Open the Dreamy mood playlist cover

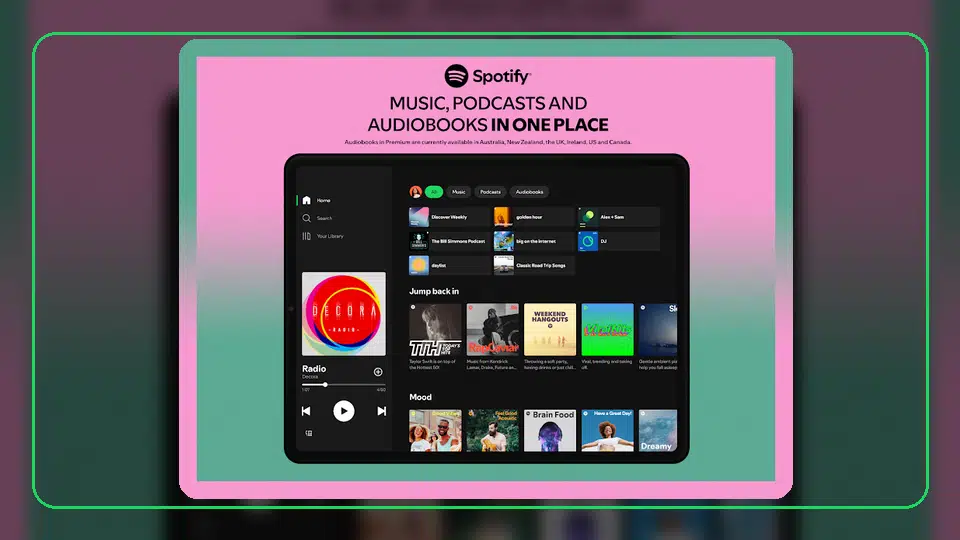click(x=658, y=430)
